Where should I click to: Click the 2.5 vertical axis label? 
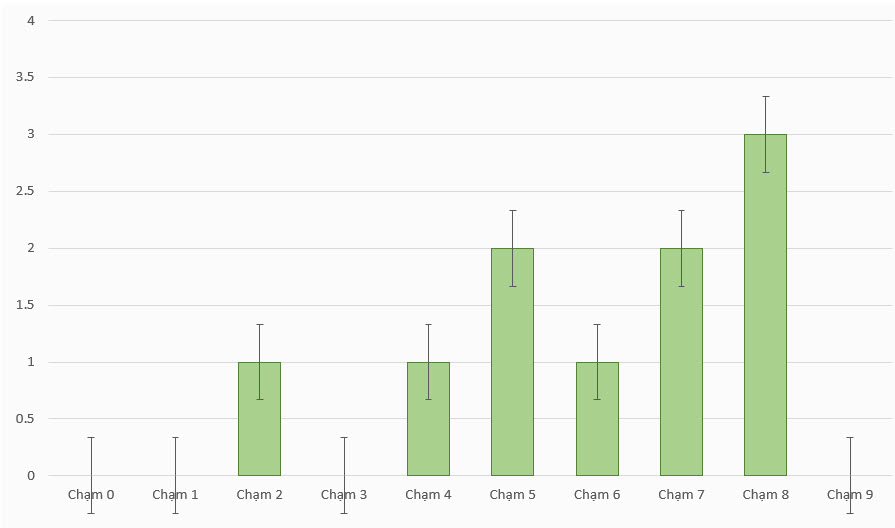[26, 191]
